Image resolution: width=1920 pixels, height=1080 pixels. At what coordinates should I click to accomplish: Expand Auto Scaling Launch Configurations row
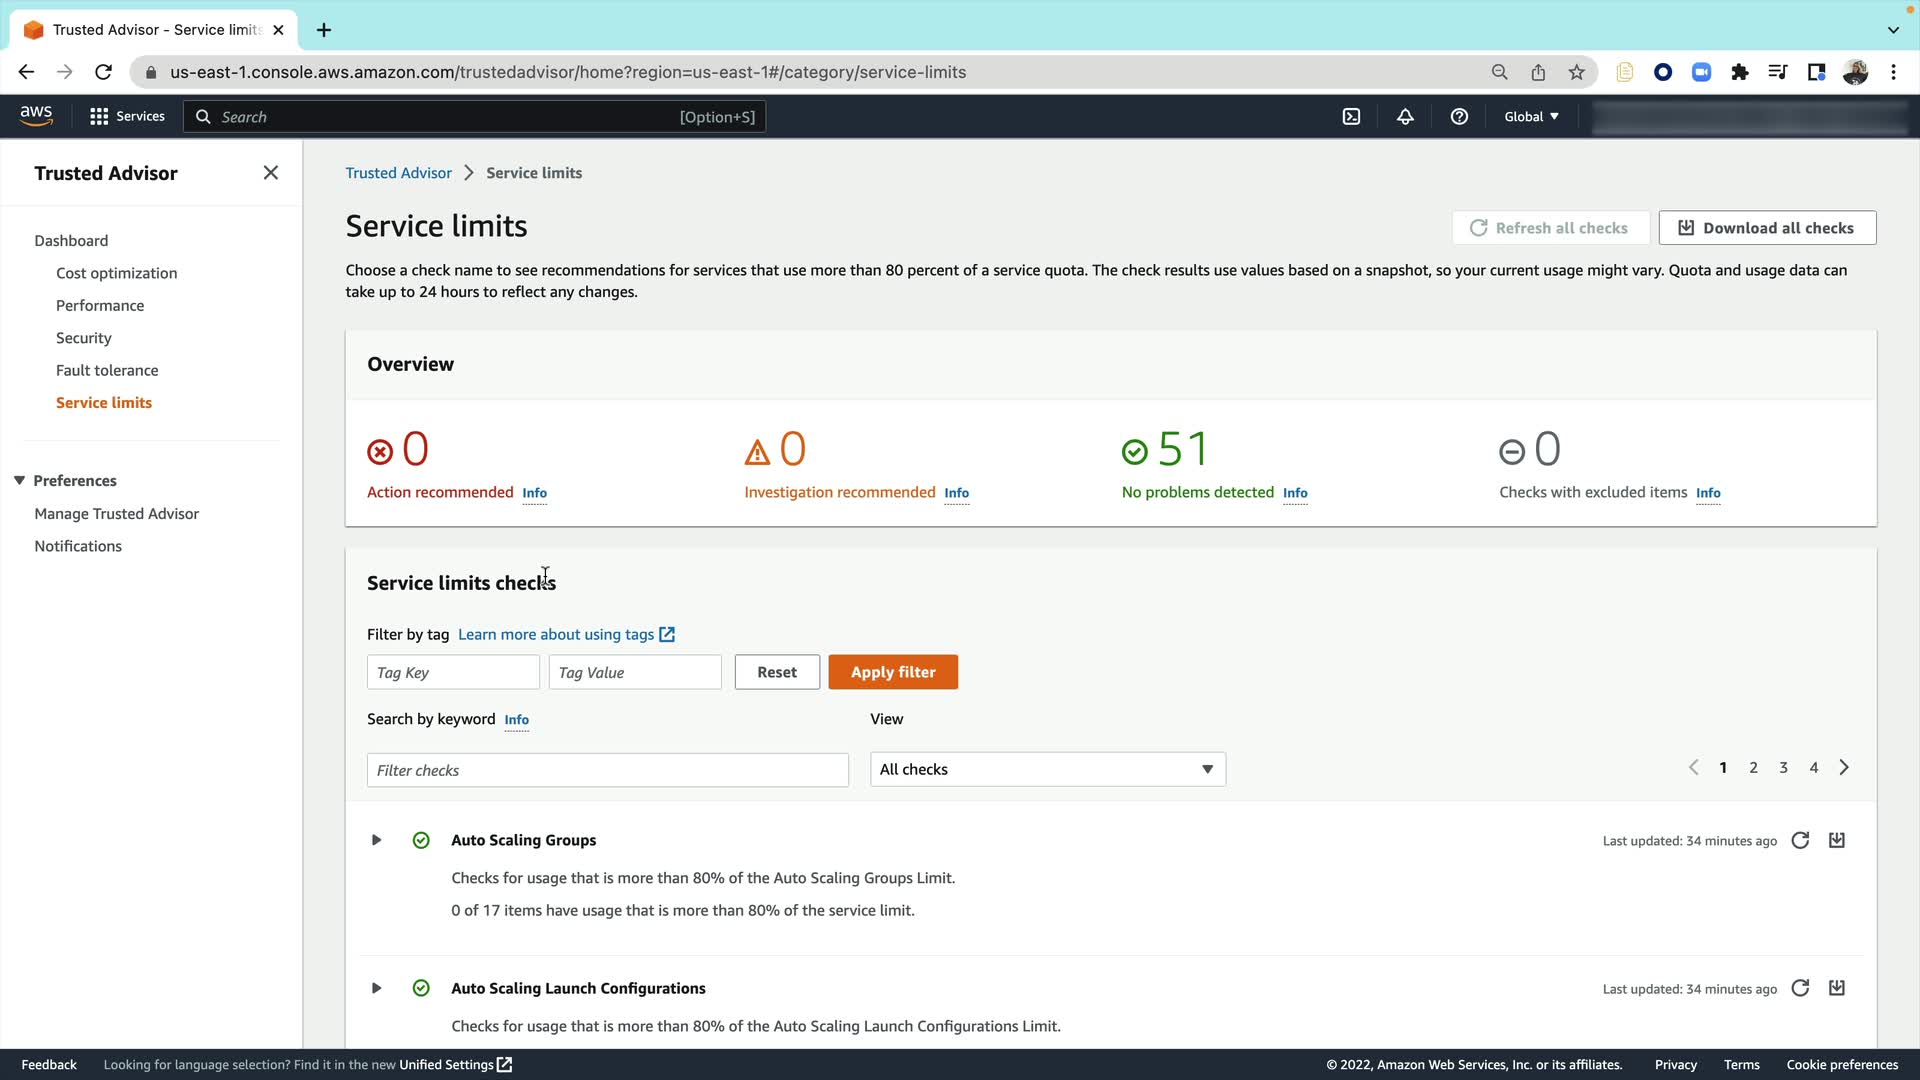point(376,988)
